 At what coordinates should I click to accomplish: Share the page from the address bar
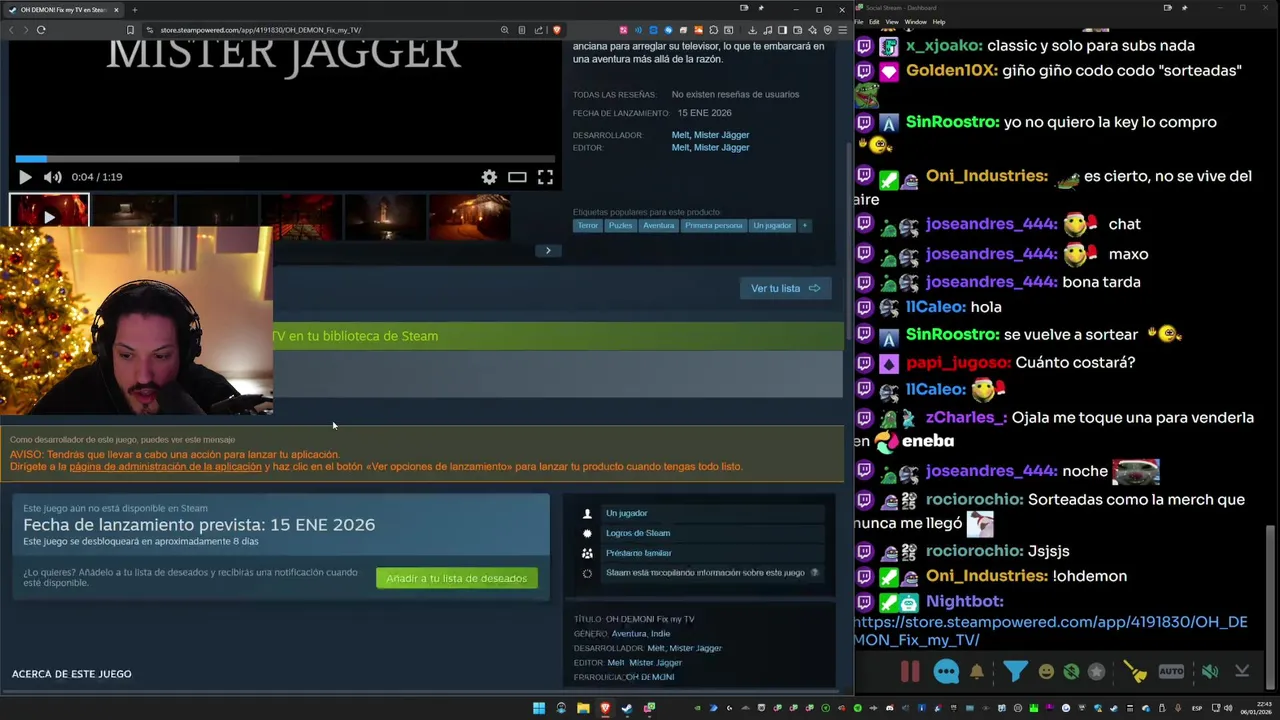(x=539, y=30)
